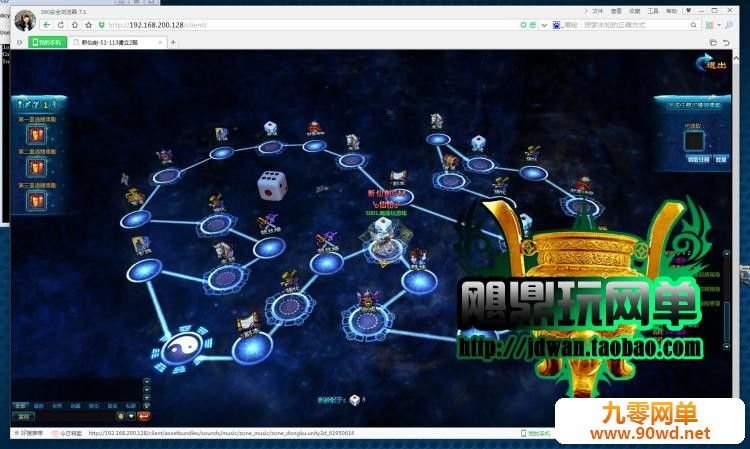The height and width of the screenshot is (449, 750).
Task: Click the right side panel scroll down arrow
Action: coord(727,346)
